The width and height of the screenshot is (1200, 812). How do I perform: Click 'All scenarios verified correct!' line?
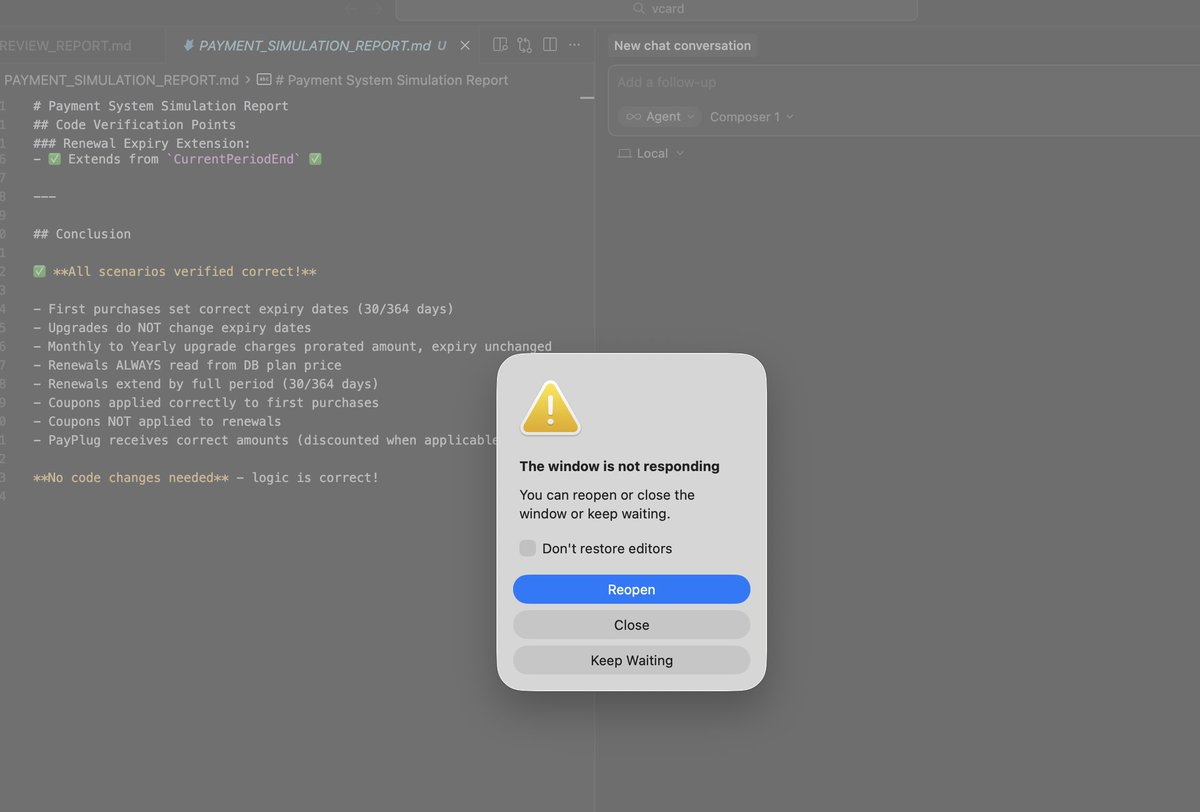click(x=175, y=272)
